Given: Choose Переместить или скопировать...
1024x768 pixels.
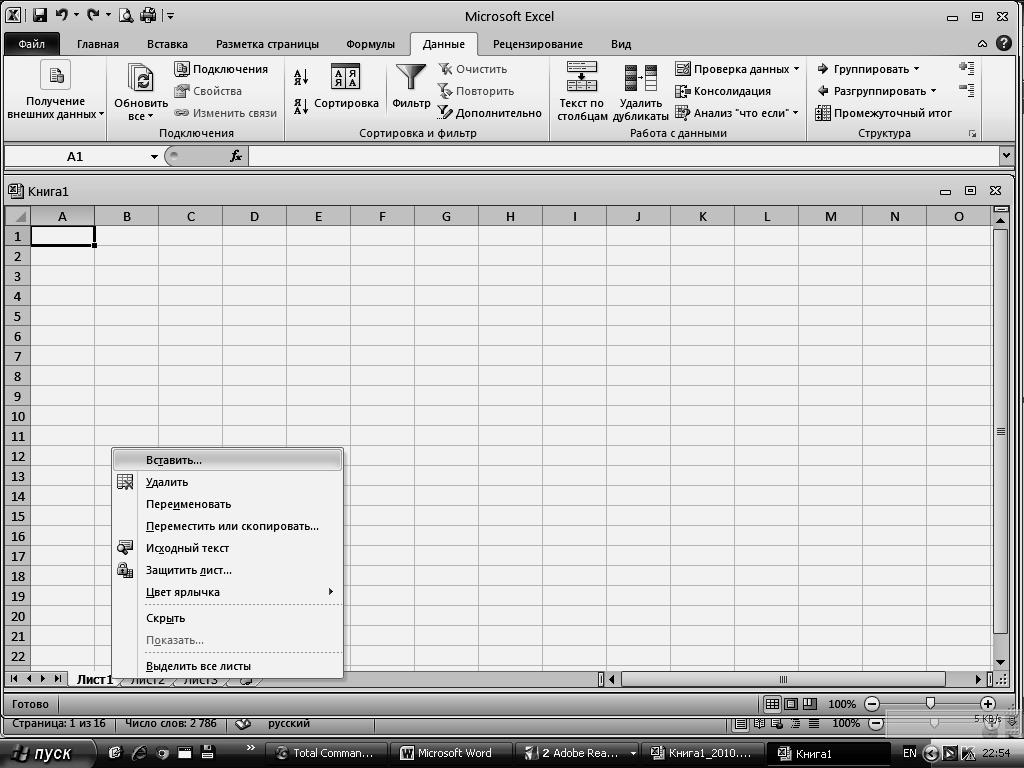Looking at the screenshot, I should click(228, 526).
